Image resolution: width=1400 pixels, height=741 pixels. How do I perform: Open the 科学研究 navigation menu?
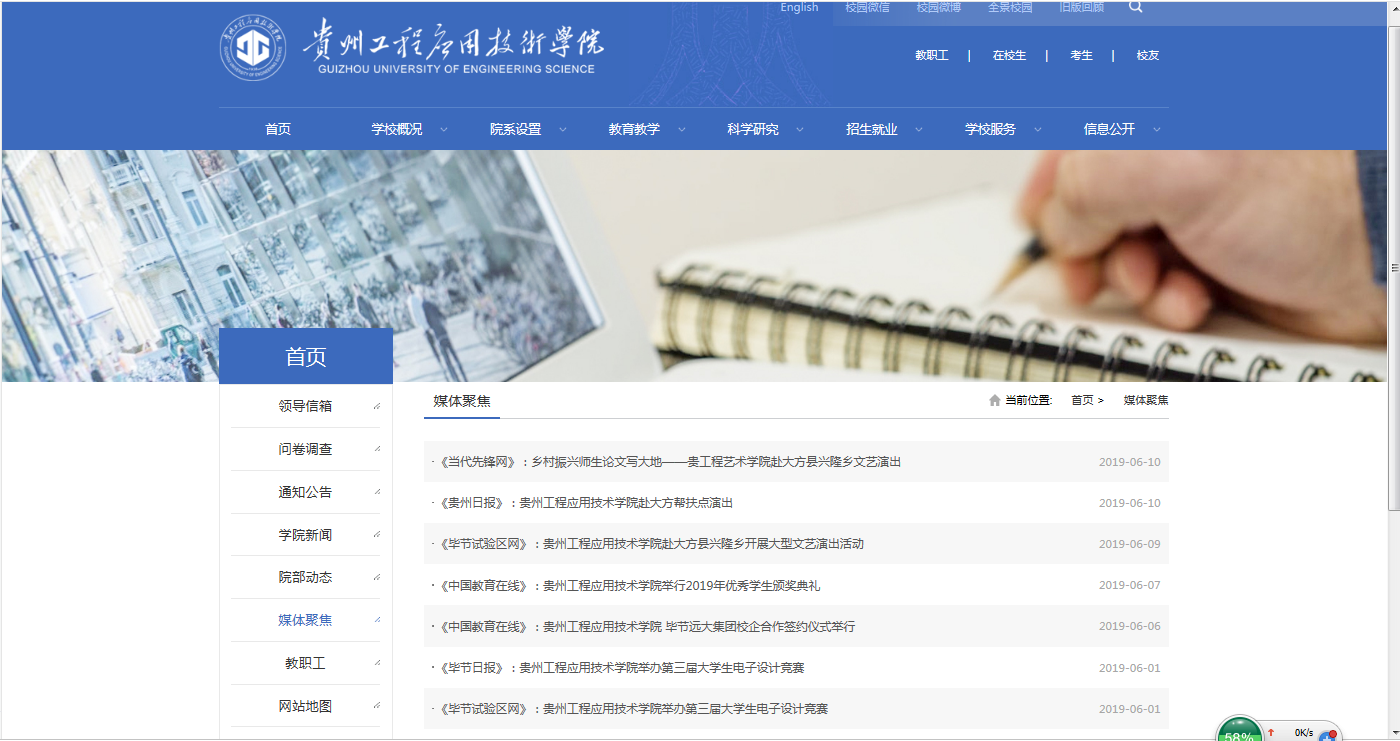coord(753,129)
